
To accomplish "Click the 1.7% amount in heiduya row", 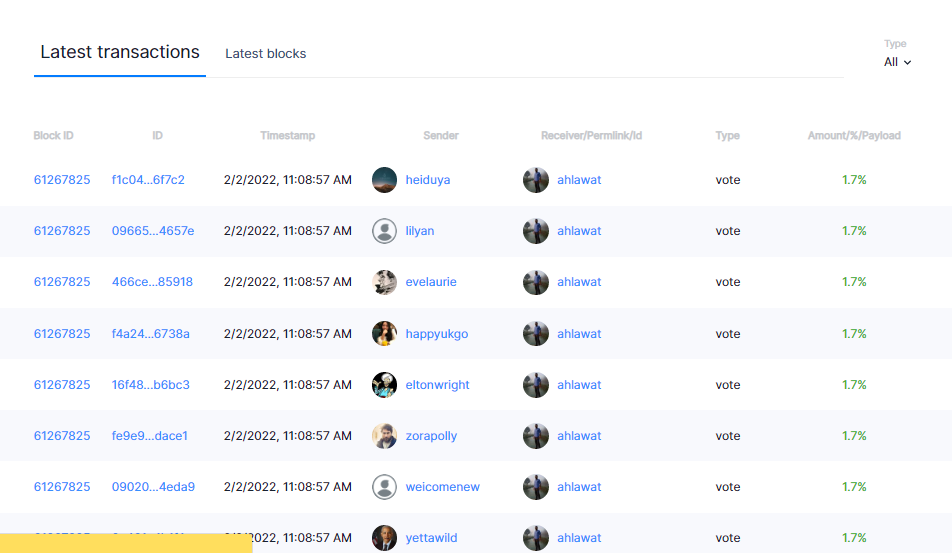I will pos(854,180).
